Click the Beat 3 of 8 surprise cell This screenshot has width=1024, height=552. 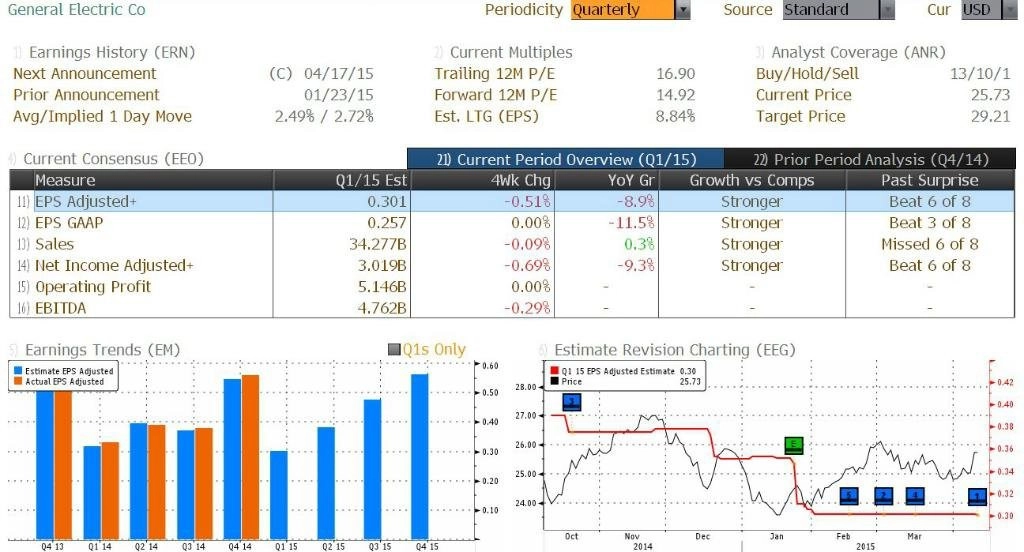coord(929,223)
